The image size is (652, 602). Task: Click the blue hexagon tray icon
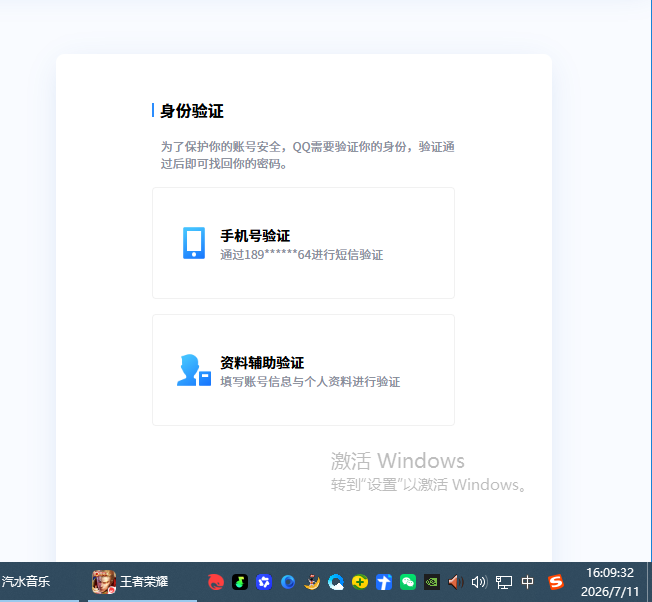pos(264,582)
